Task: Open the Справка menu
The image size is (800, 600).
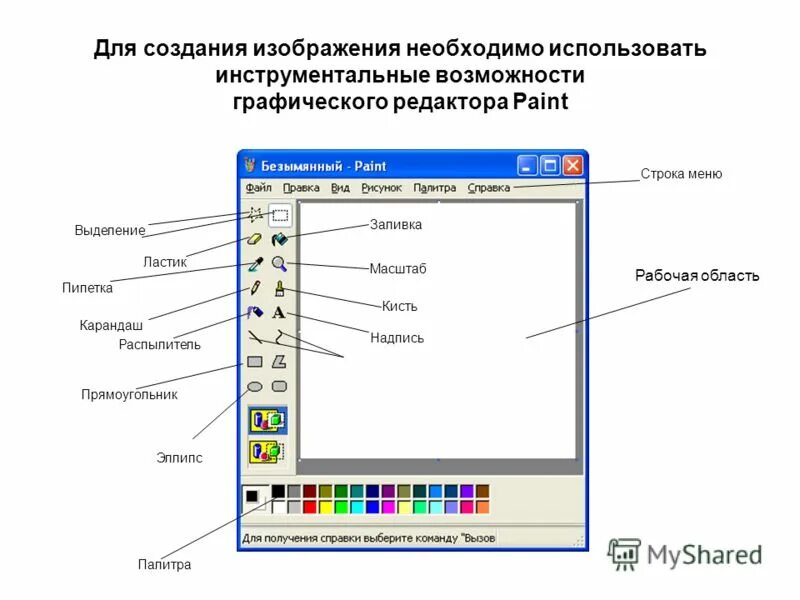Action: coord(489,188)
